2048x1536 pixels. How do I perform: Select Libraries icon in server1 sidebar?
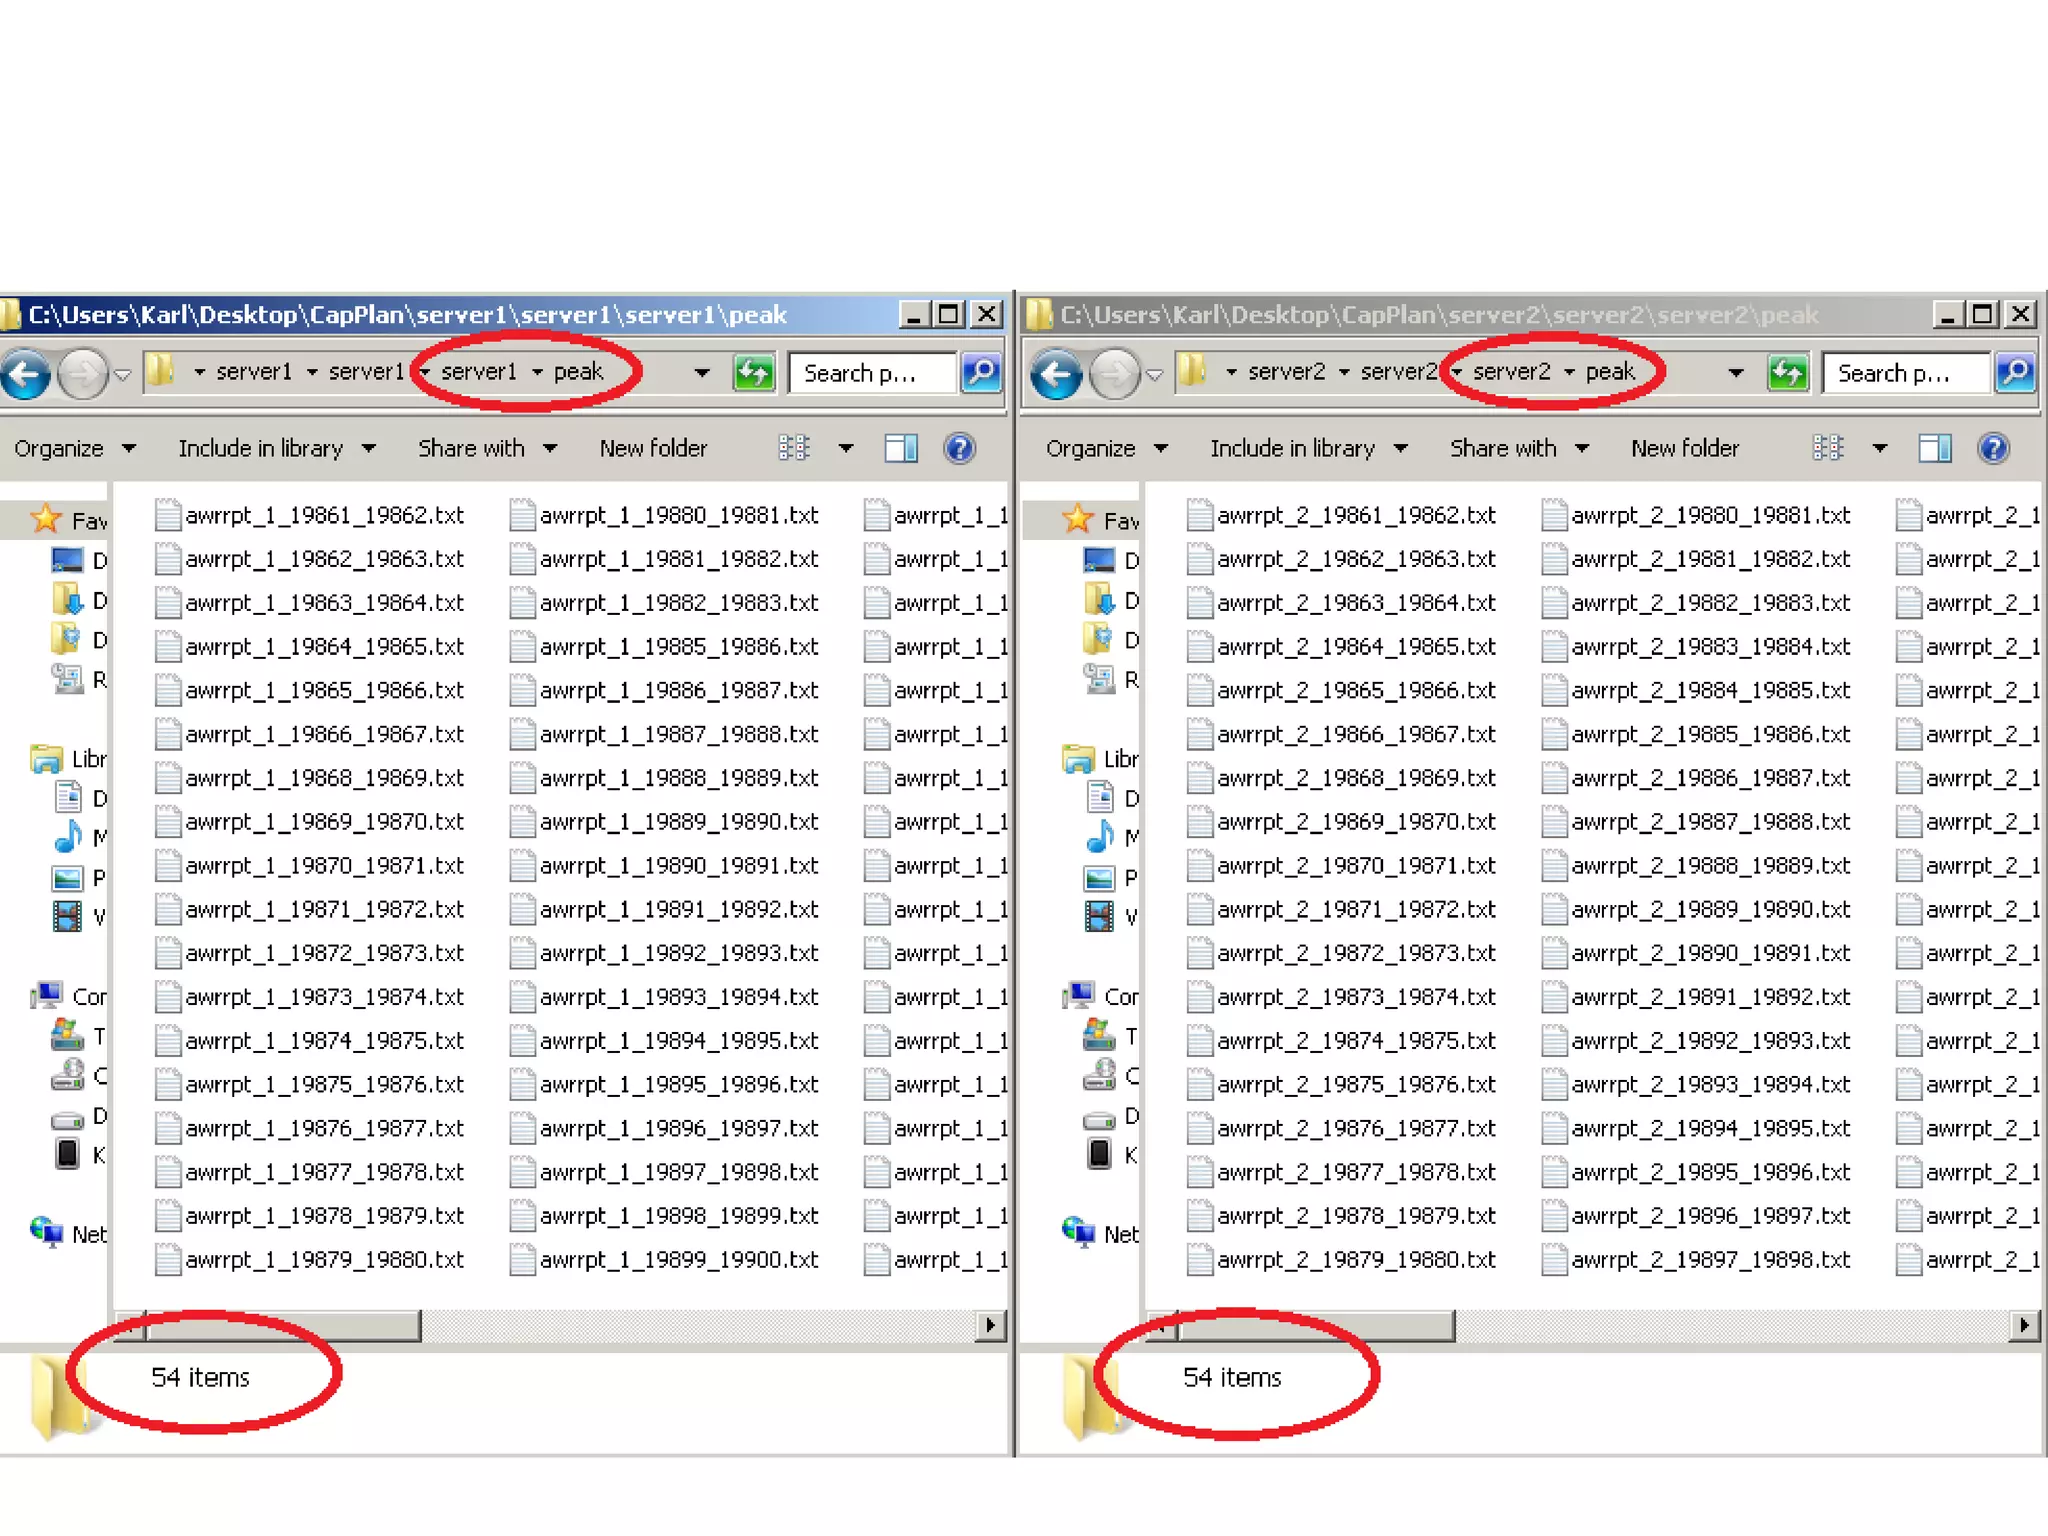click(x=46, y=759)
